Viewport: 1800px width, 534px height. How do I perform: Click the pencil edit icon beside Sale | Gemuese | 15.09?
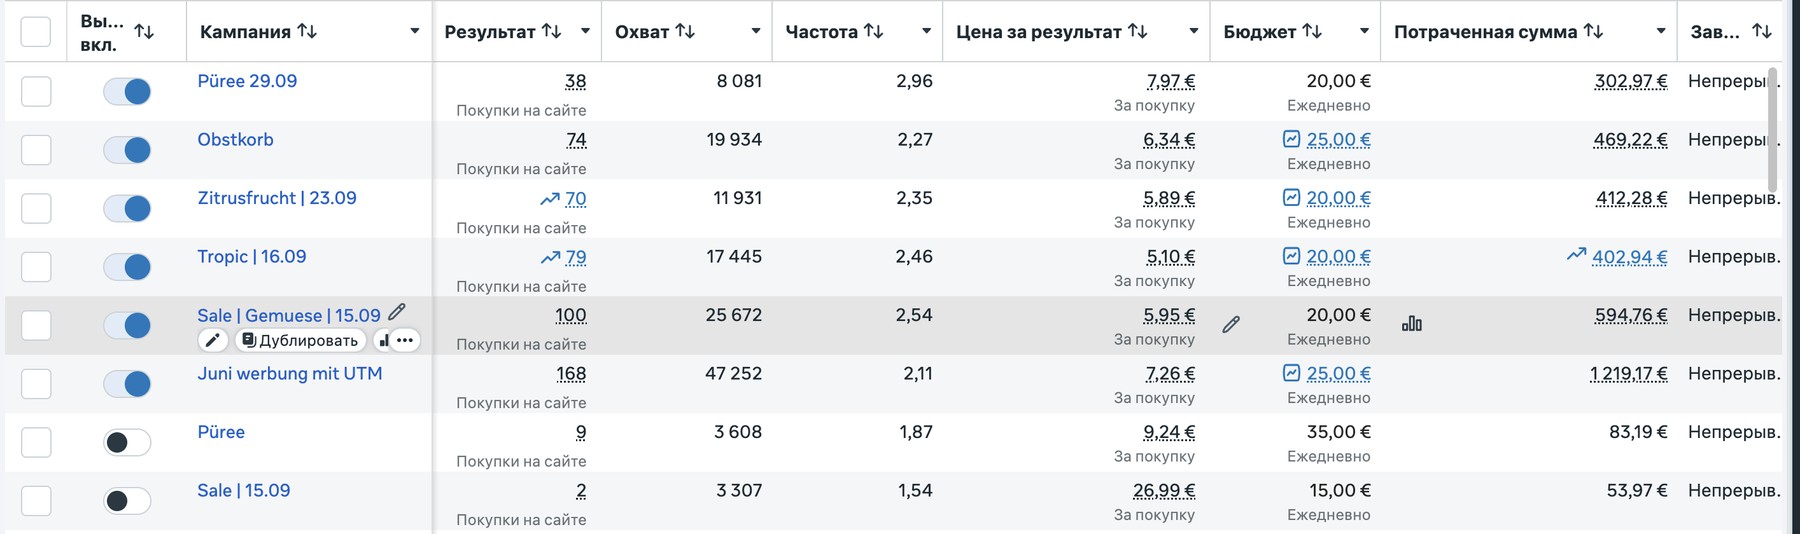pos(397,312)
